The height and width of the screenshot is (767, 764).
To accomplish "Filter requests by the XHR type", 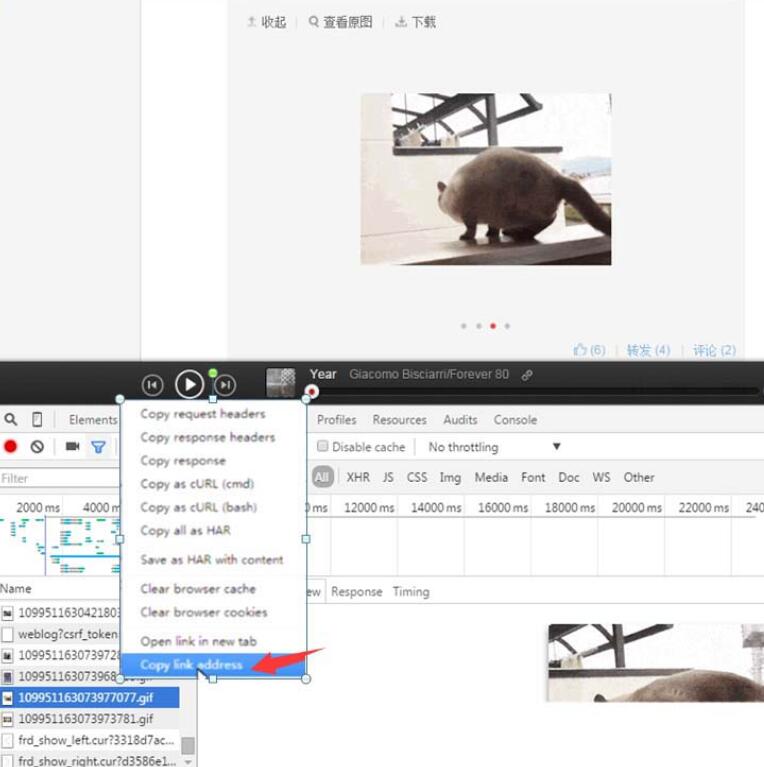I will (357, 478).
